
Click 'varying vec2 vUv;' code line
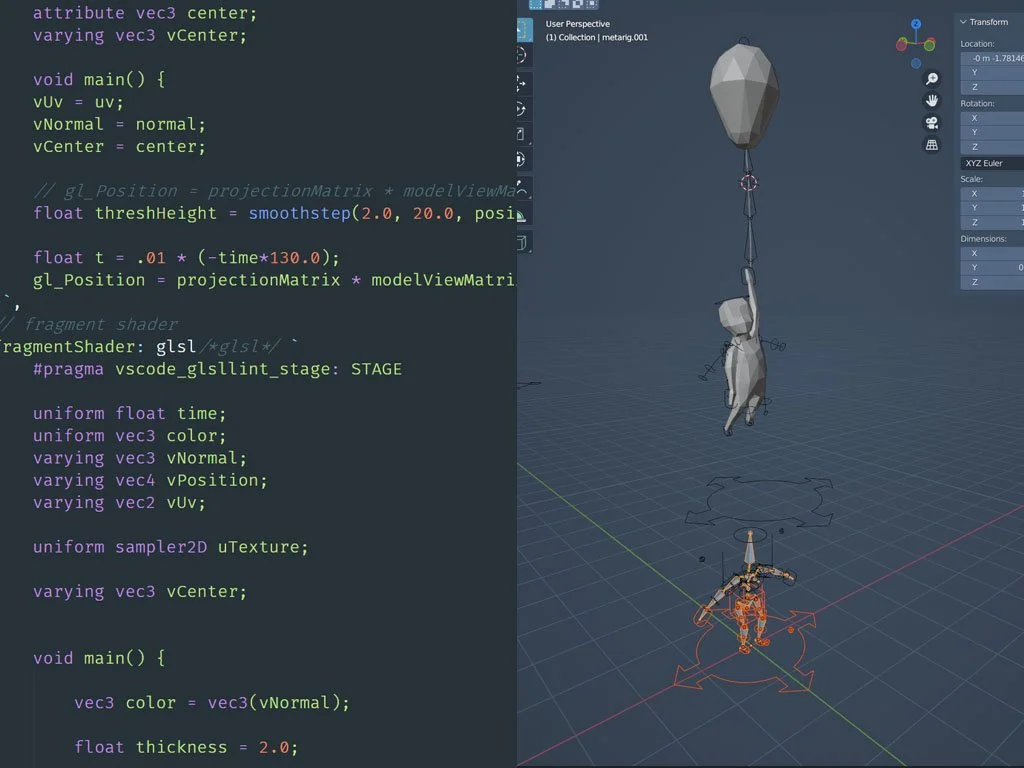point(119,503)
